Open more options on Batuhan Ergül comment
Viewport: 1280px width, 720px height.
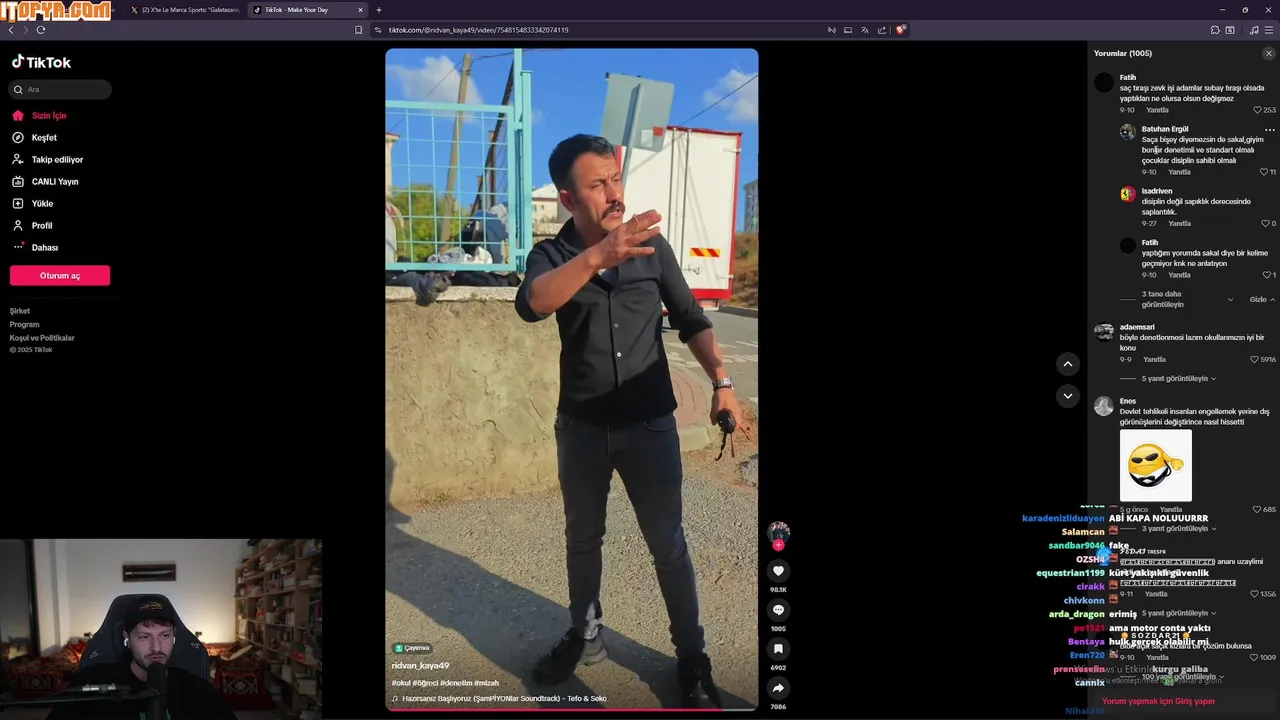pos(1270,130)
